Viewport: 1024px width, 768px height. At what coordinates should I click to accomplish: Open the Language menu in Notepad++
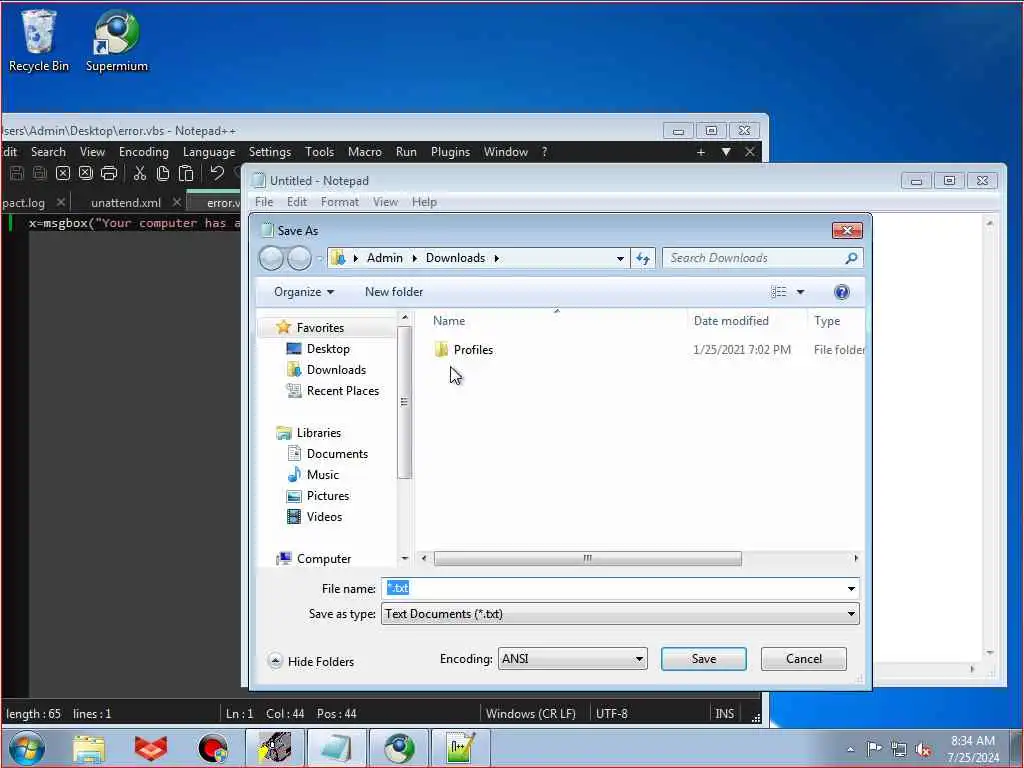[209, 152]
